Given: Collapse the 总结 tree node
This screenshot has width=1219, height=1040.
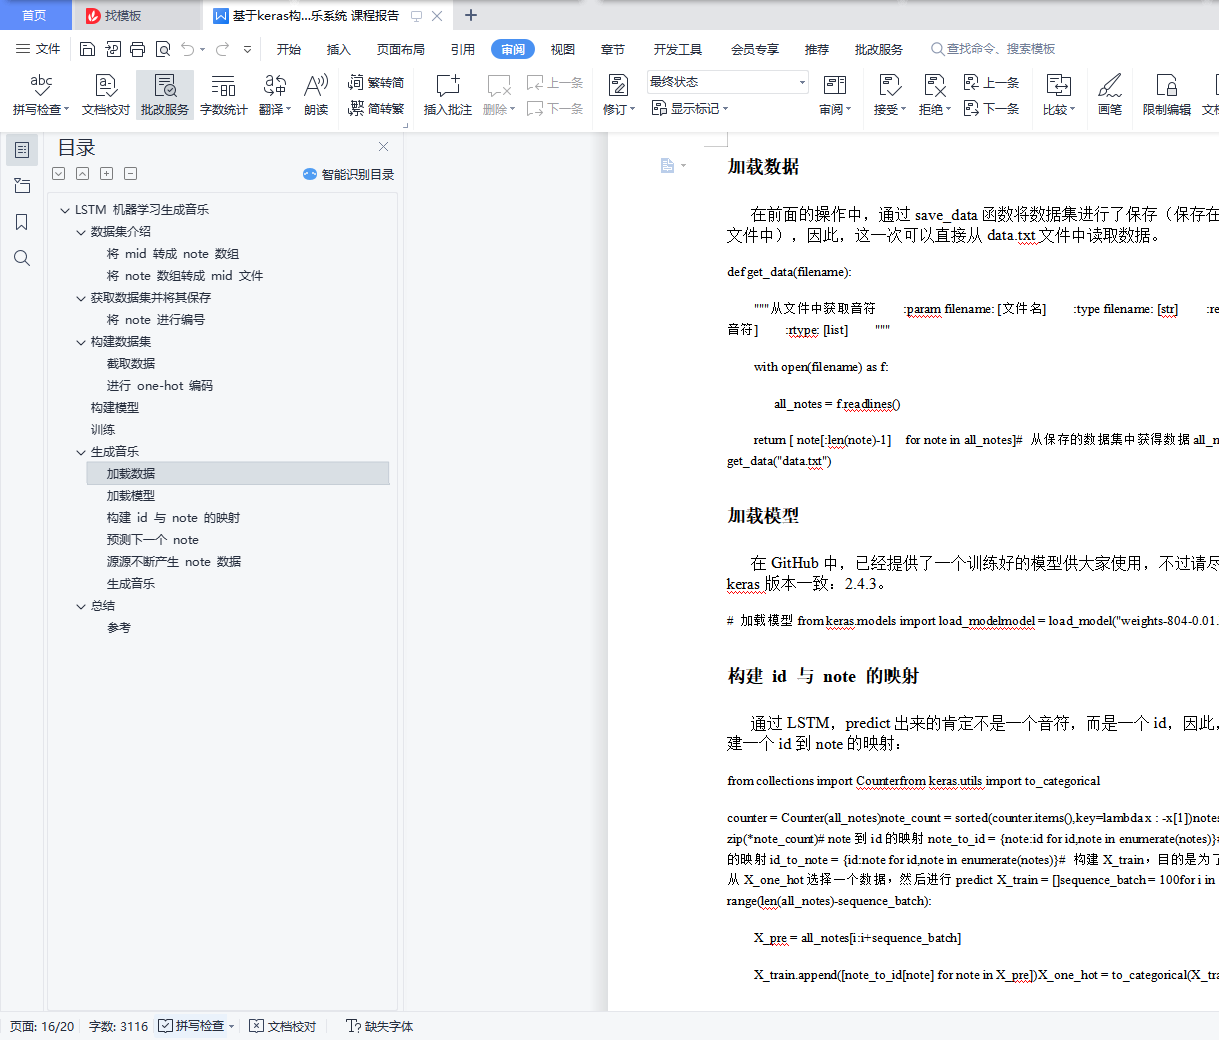Looking at the screenshot, I should 81,606.
